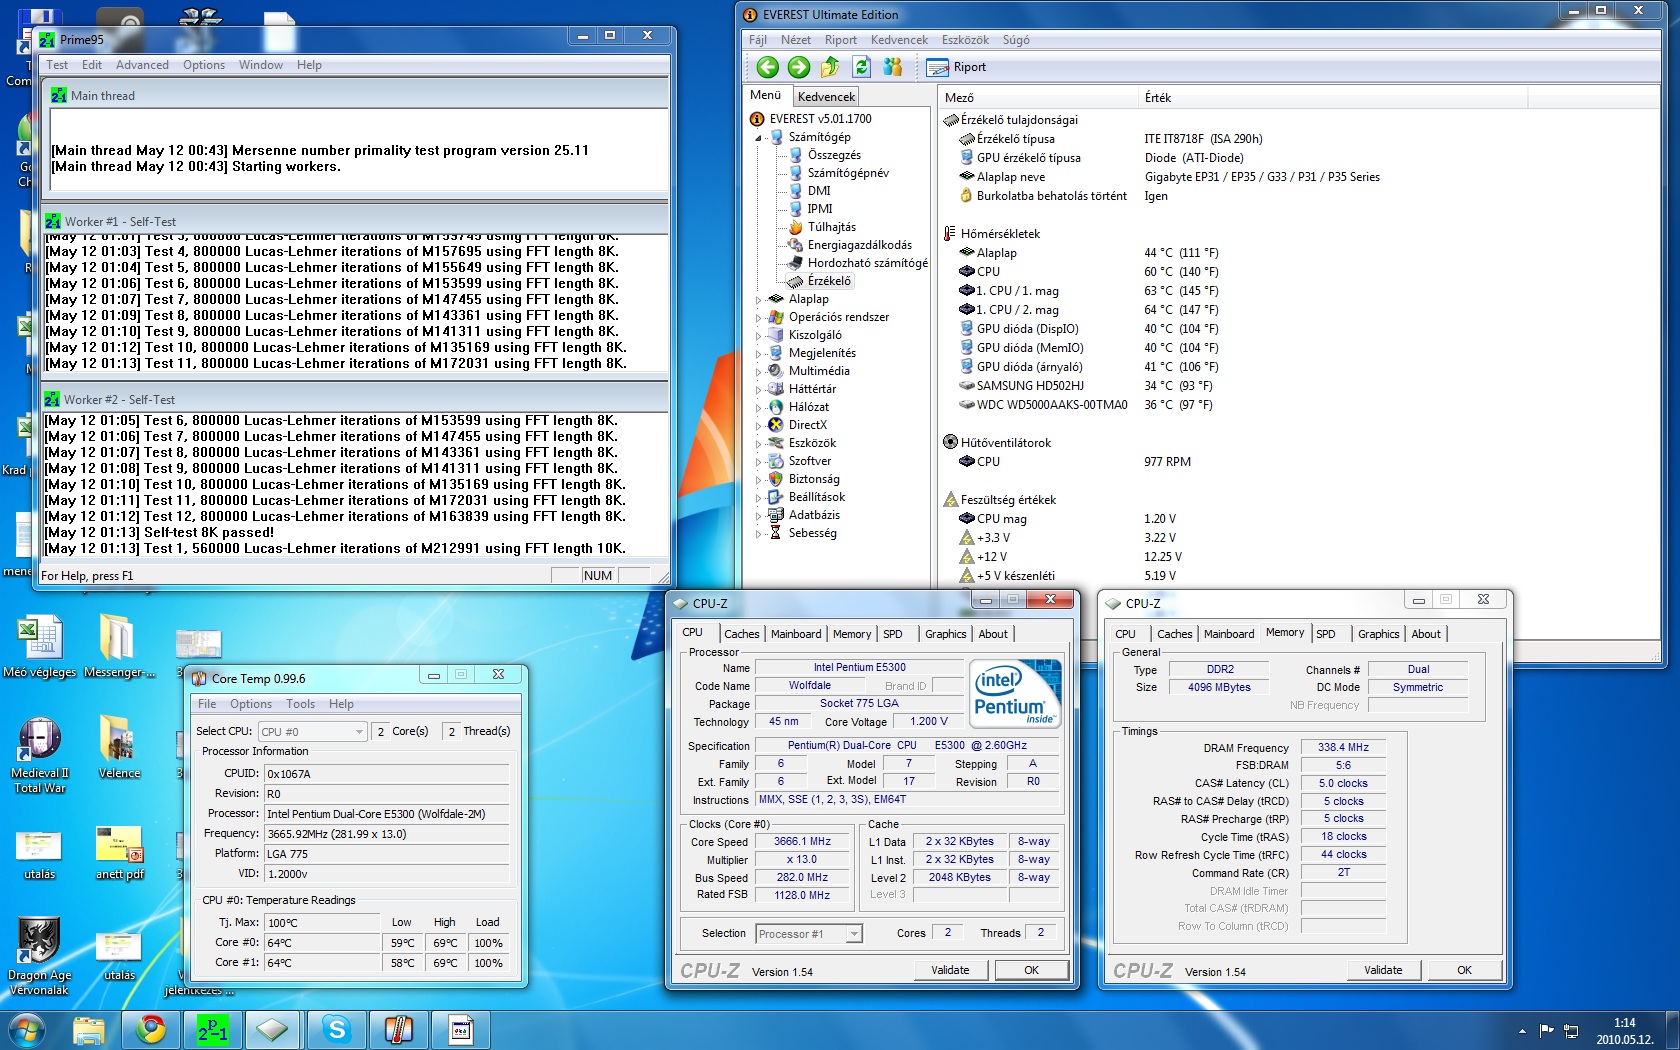Switch to the Kedvencek tab in EVEREST

pos(826,97)
